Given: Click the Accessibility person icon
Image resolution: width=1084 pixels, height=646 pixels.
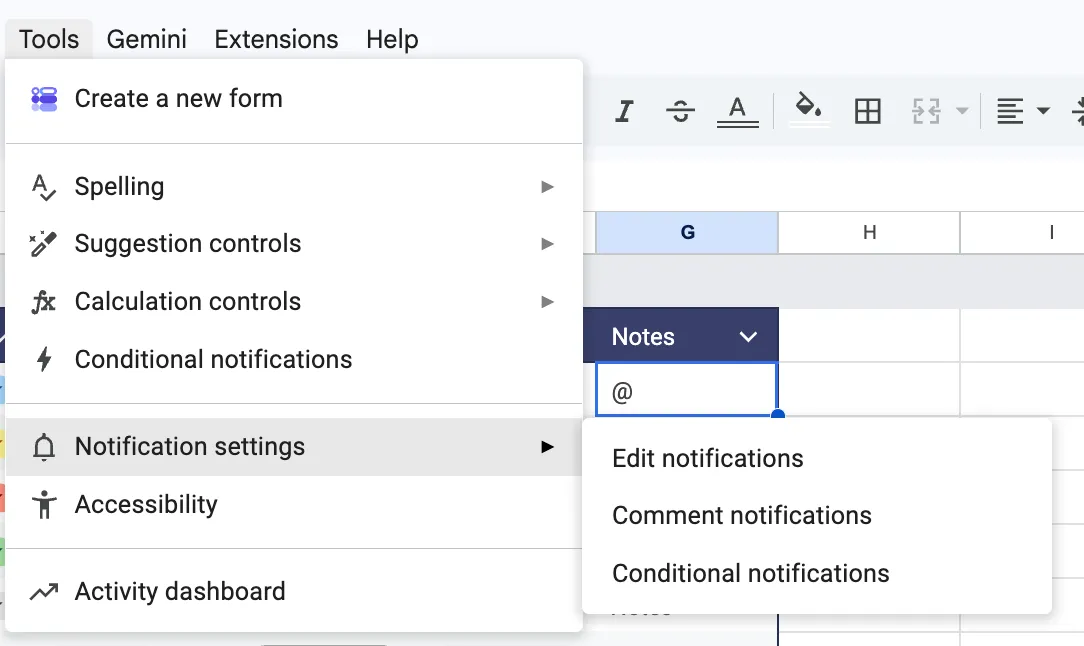Looking at the screenshot, I should (x=44, y=505).
